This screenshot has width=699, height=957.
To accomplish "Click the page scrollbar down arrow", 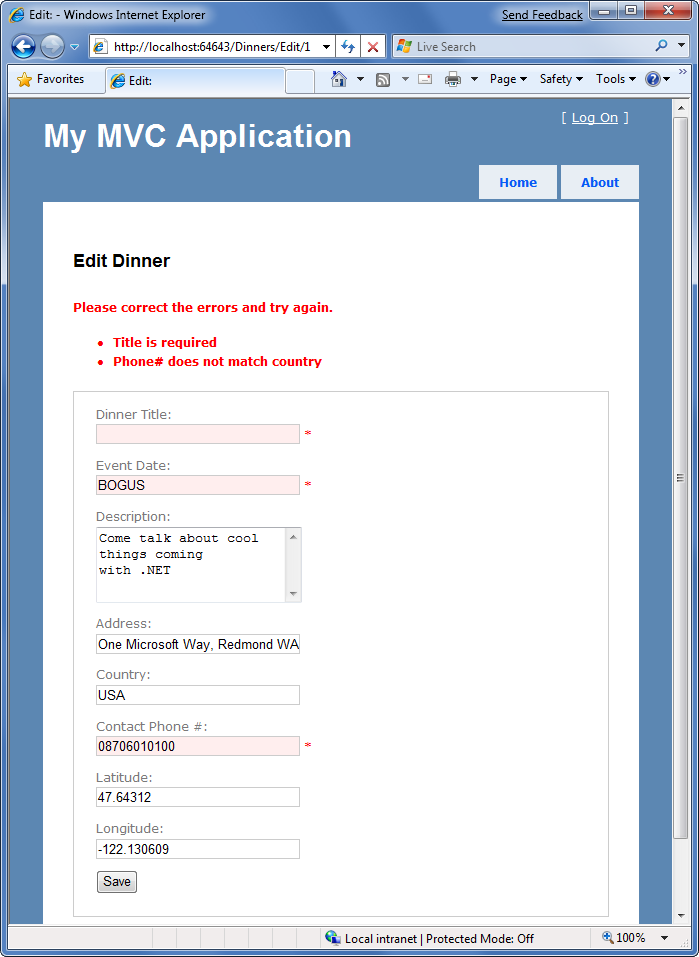I will pyautogui.click(x=680, y=915).
